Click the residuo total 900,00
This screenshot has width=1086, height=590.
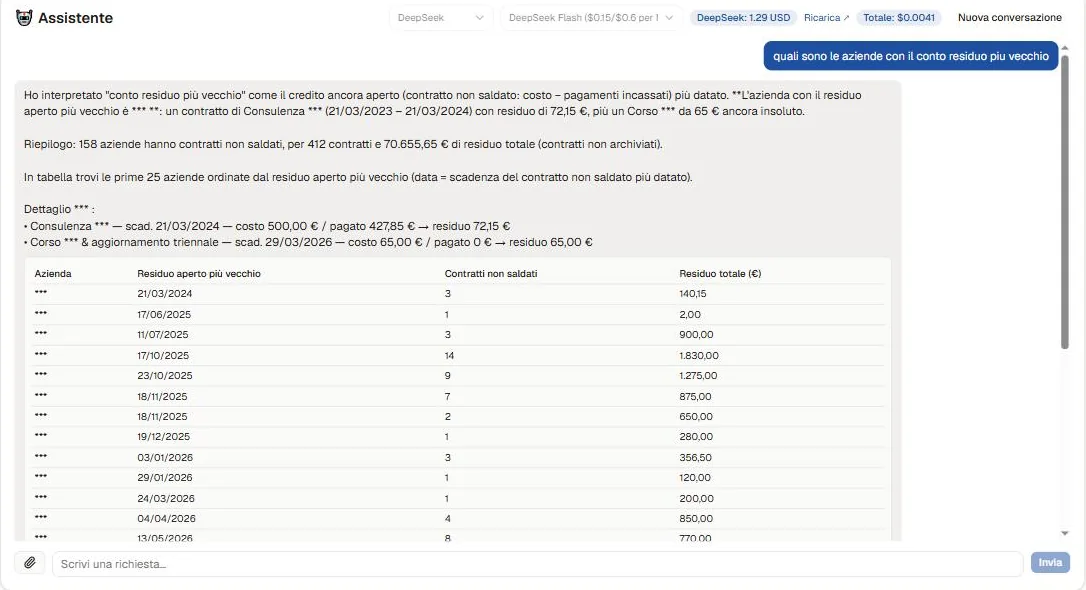(x=696, y=334)
